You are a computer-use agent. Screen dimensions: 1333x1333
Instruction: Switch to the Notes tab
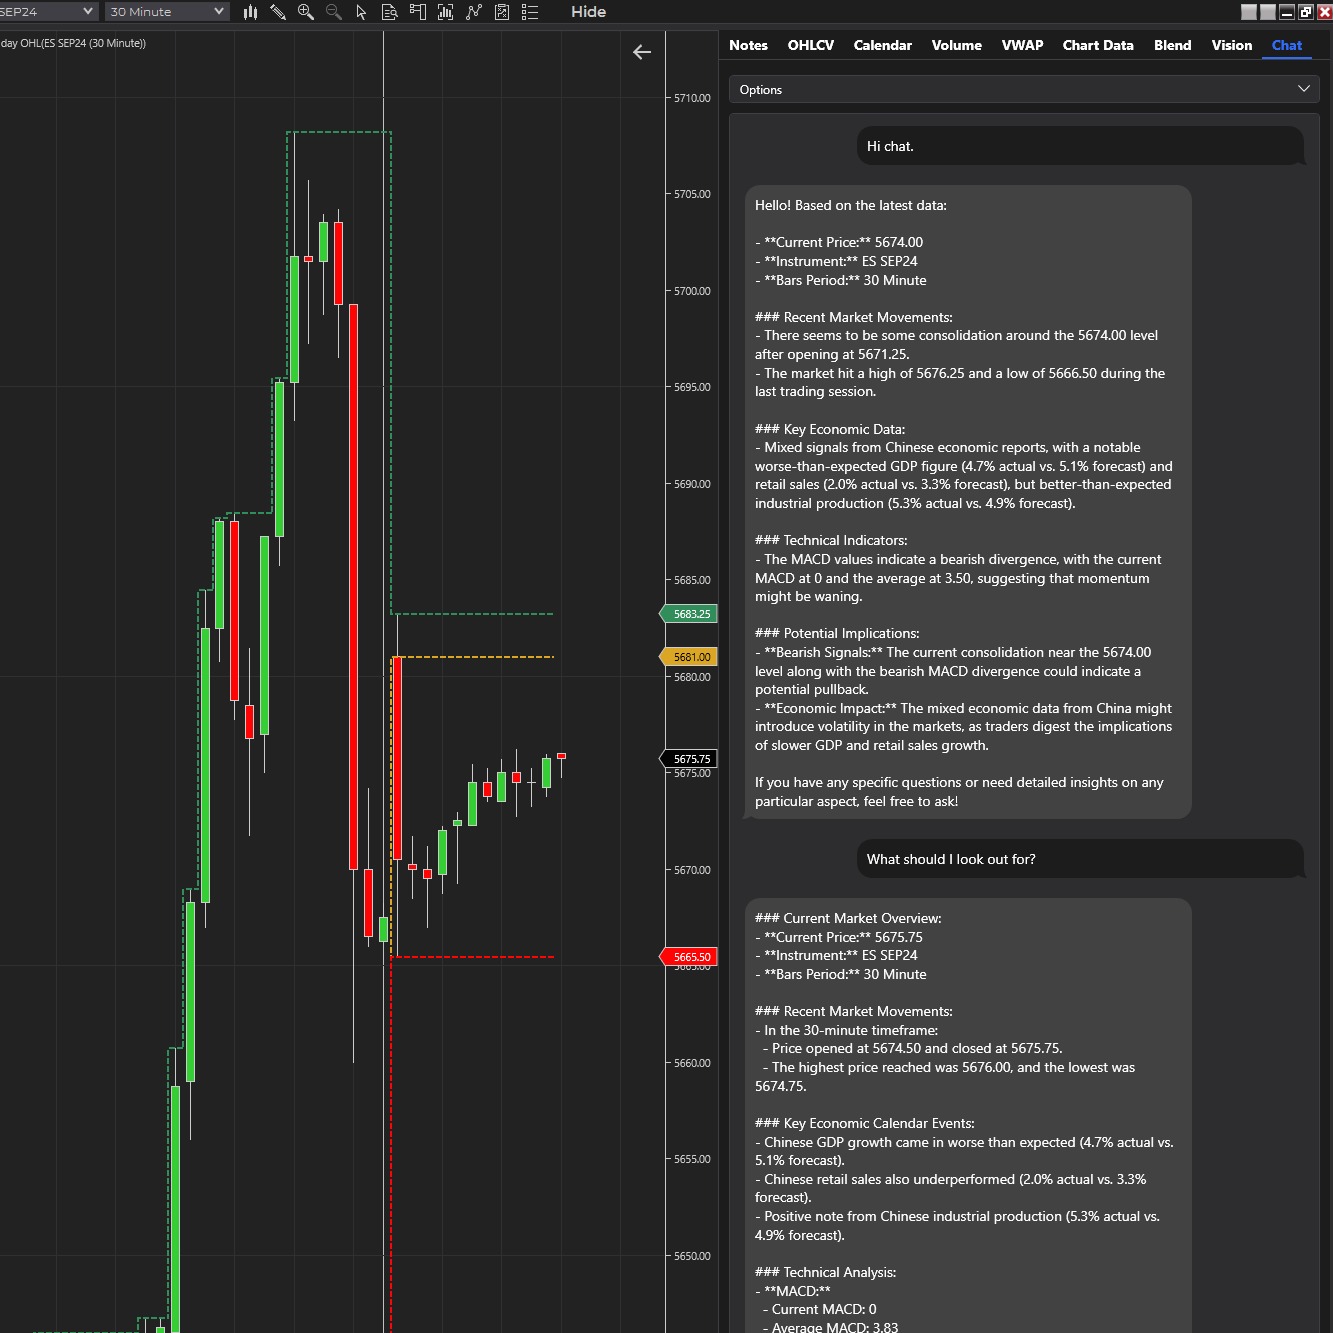748,45
